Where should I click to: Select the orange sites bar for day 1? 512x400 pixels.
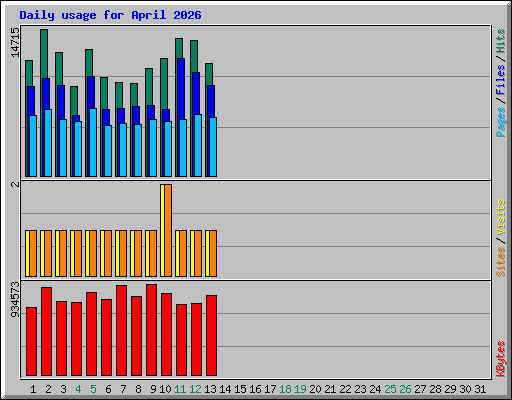click(33, 253)
